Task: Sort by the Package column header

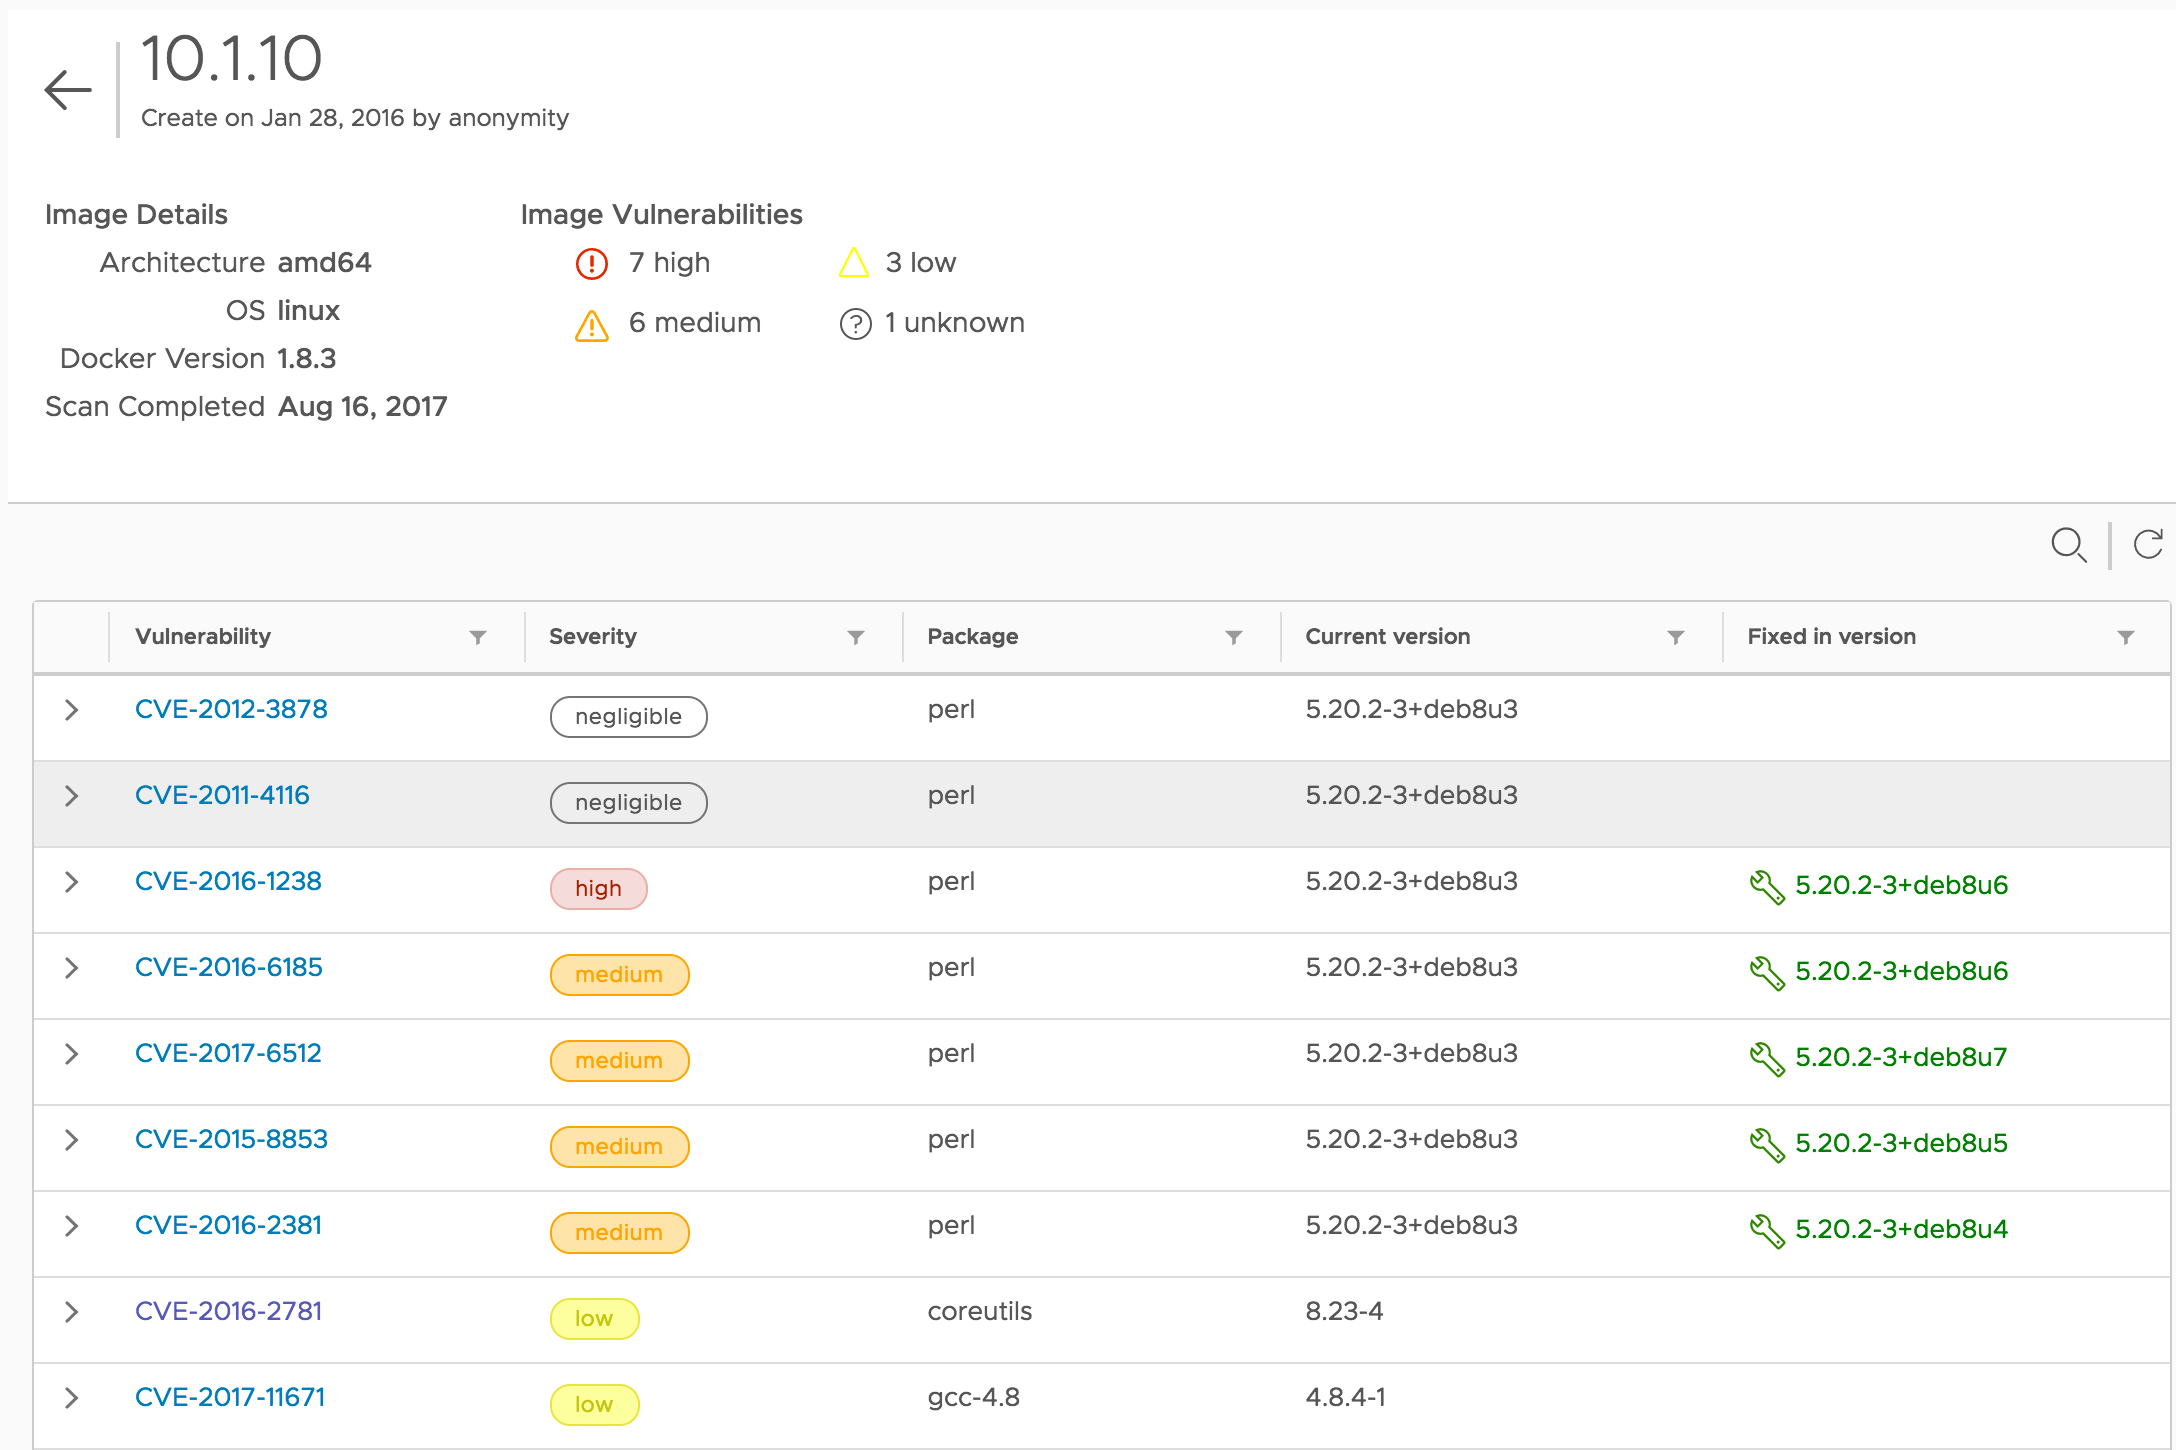Action: tap(973, 636)
